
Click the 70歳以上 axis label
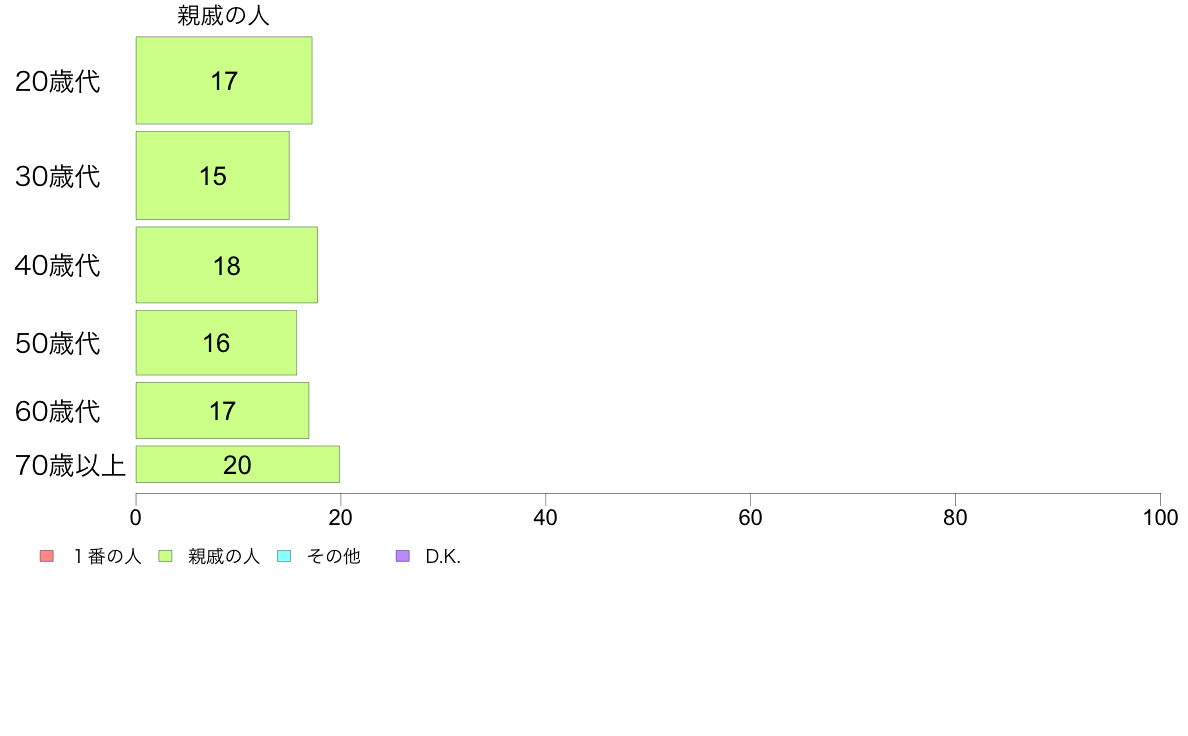point(70,465)
